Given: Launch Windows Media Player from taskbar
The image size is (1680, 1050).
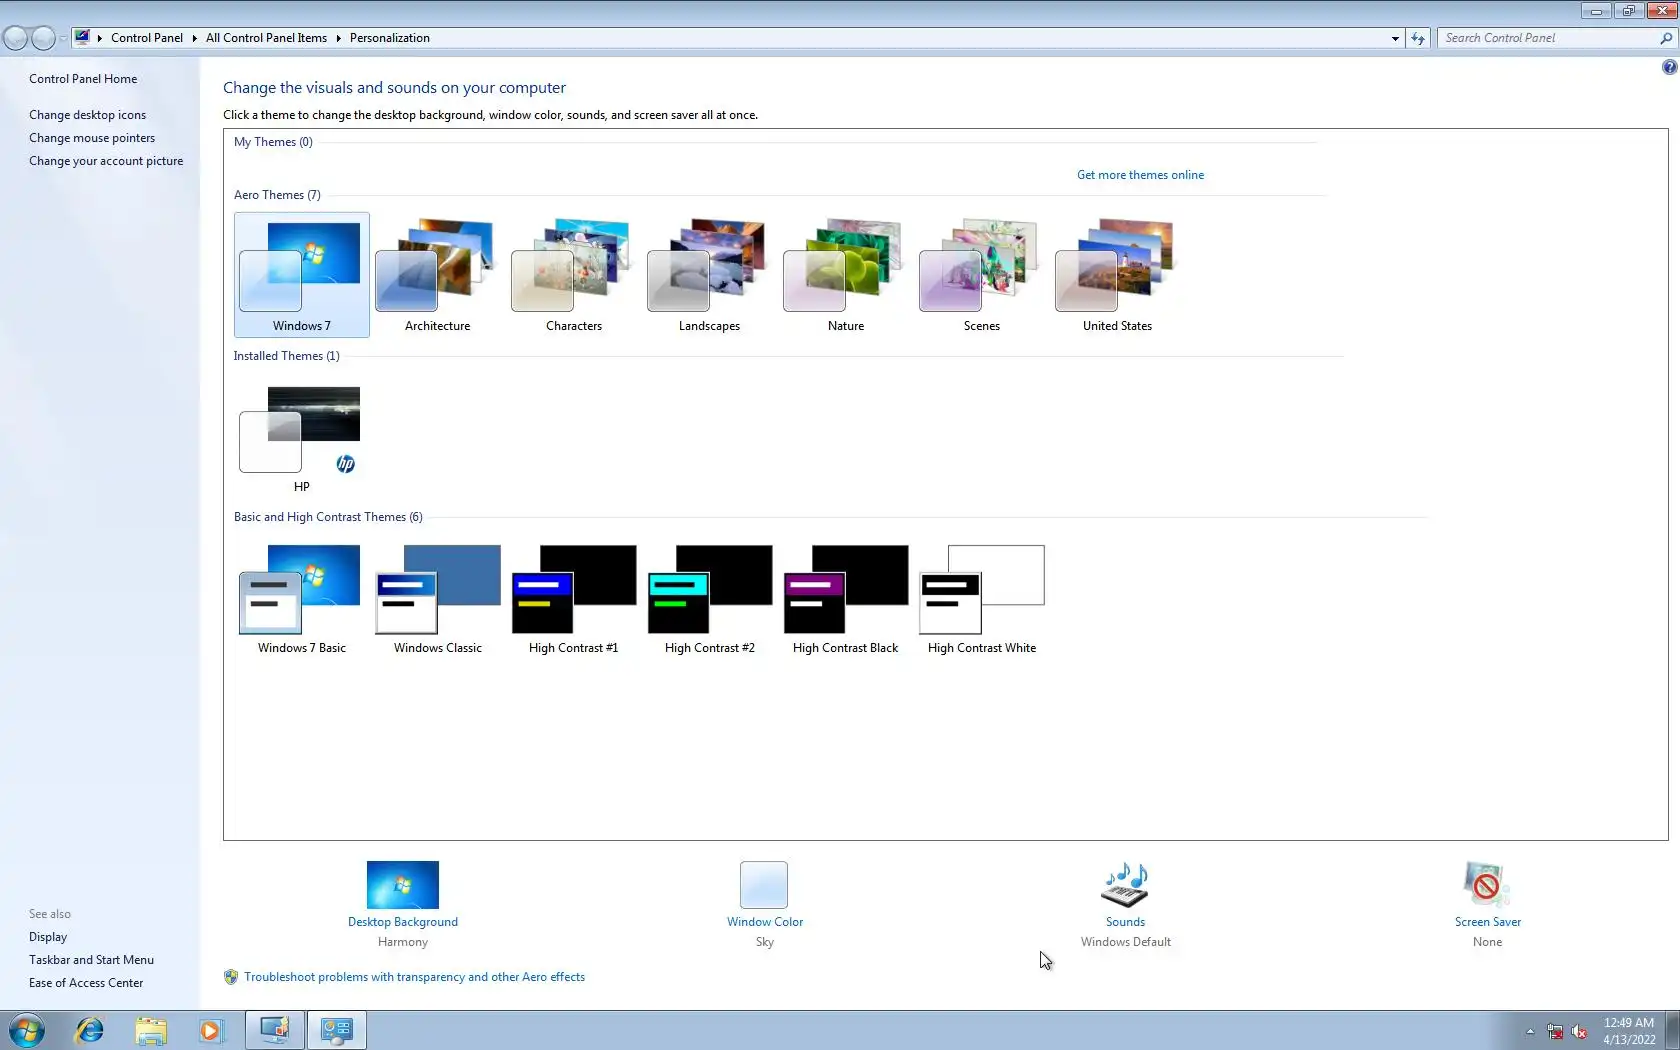Looking at the screenshot, I should [211, 1030].
